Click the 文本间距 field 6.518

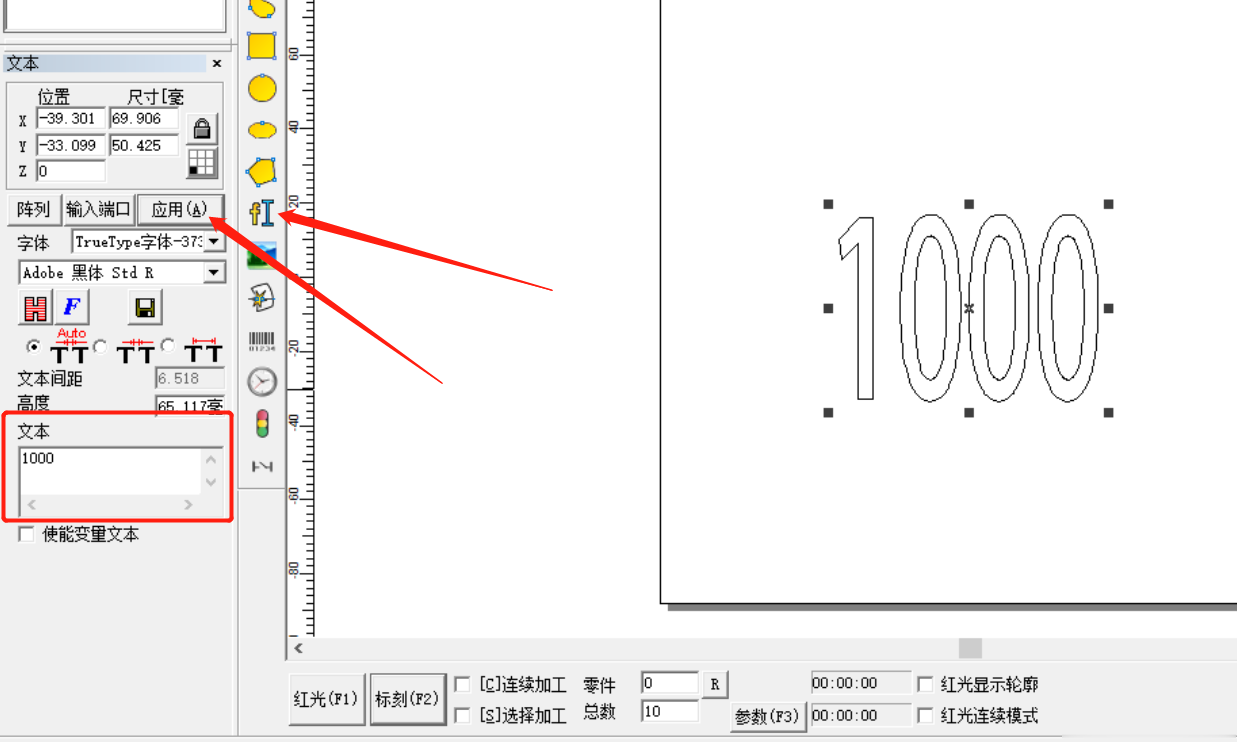190,379
